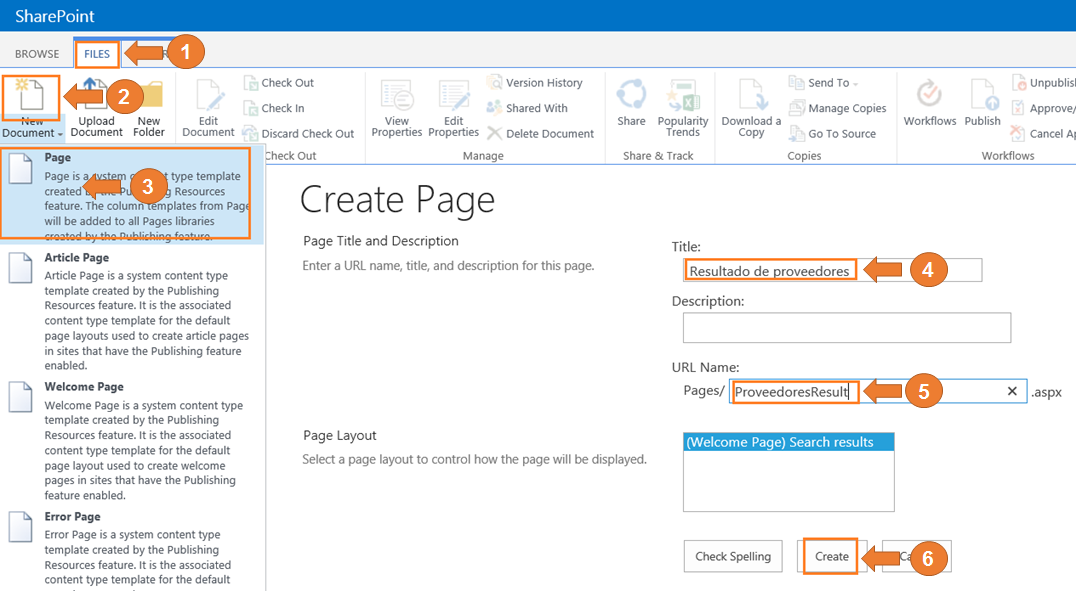Screen dimensions: 1076x591
Task: Switch to the BROWSE ribbon tab
Action: click(x=37, y=54)
